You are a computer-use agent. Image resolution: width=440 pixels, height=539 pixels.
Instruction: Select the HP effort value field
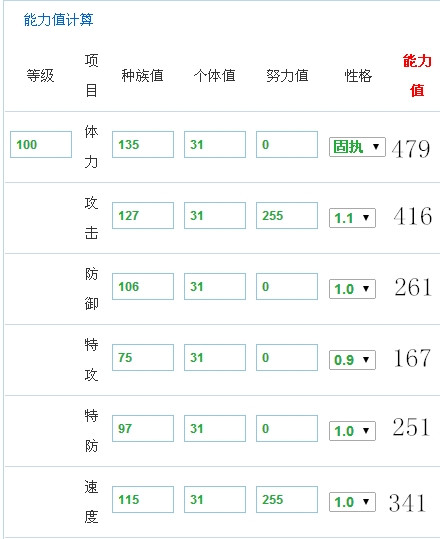click(287, 144)
